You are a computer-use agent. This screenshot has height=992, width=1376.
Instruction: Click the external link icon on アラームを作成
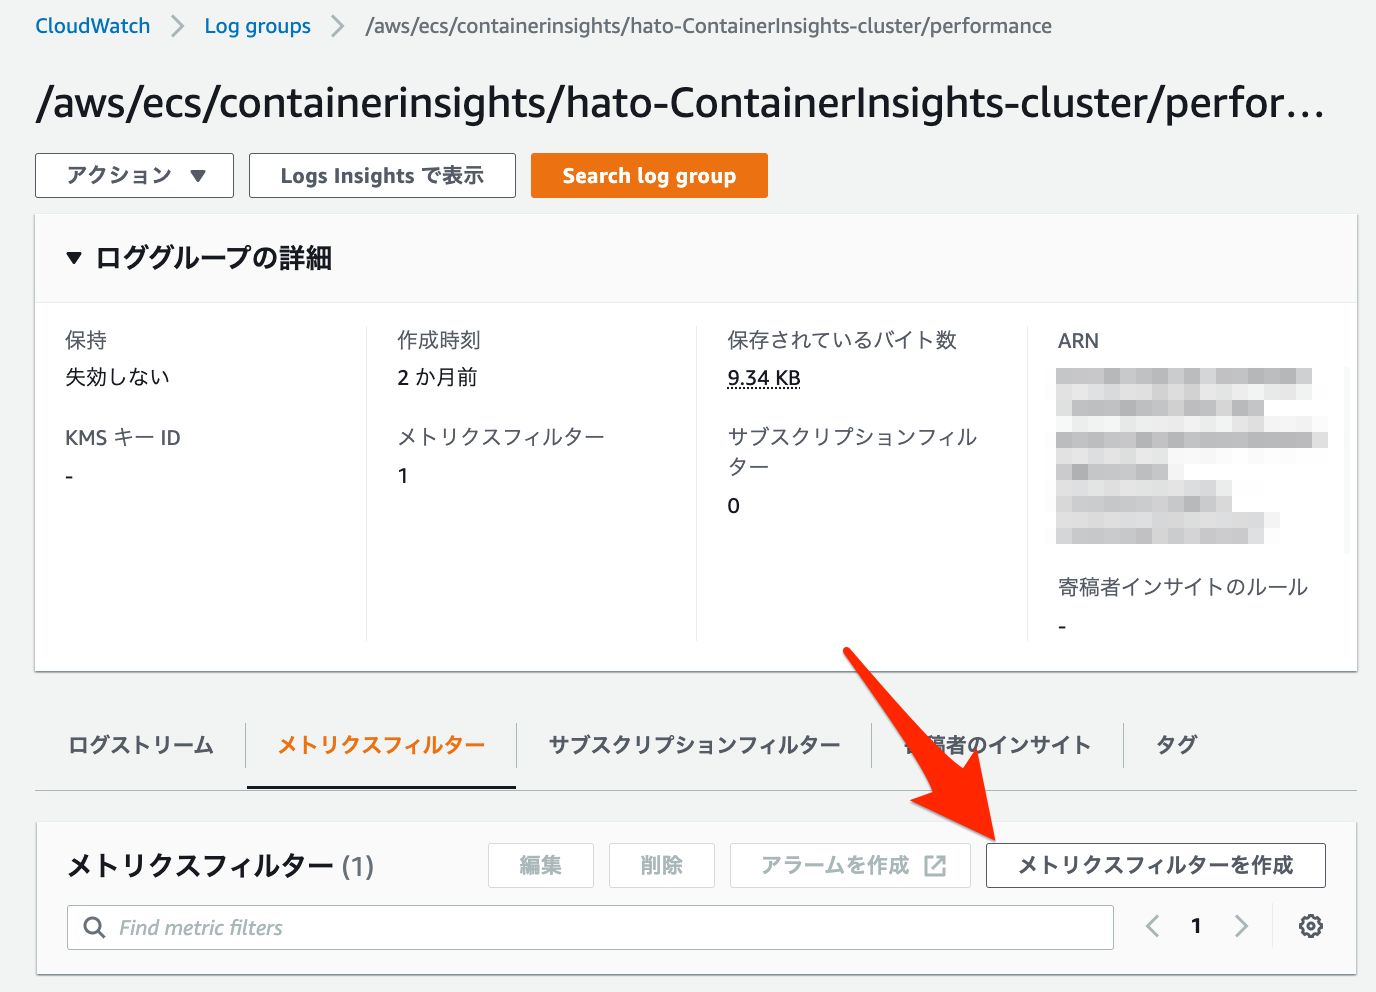coord(934,865)
